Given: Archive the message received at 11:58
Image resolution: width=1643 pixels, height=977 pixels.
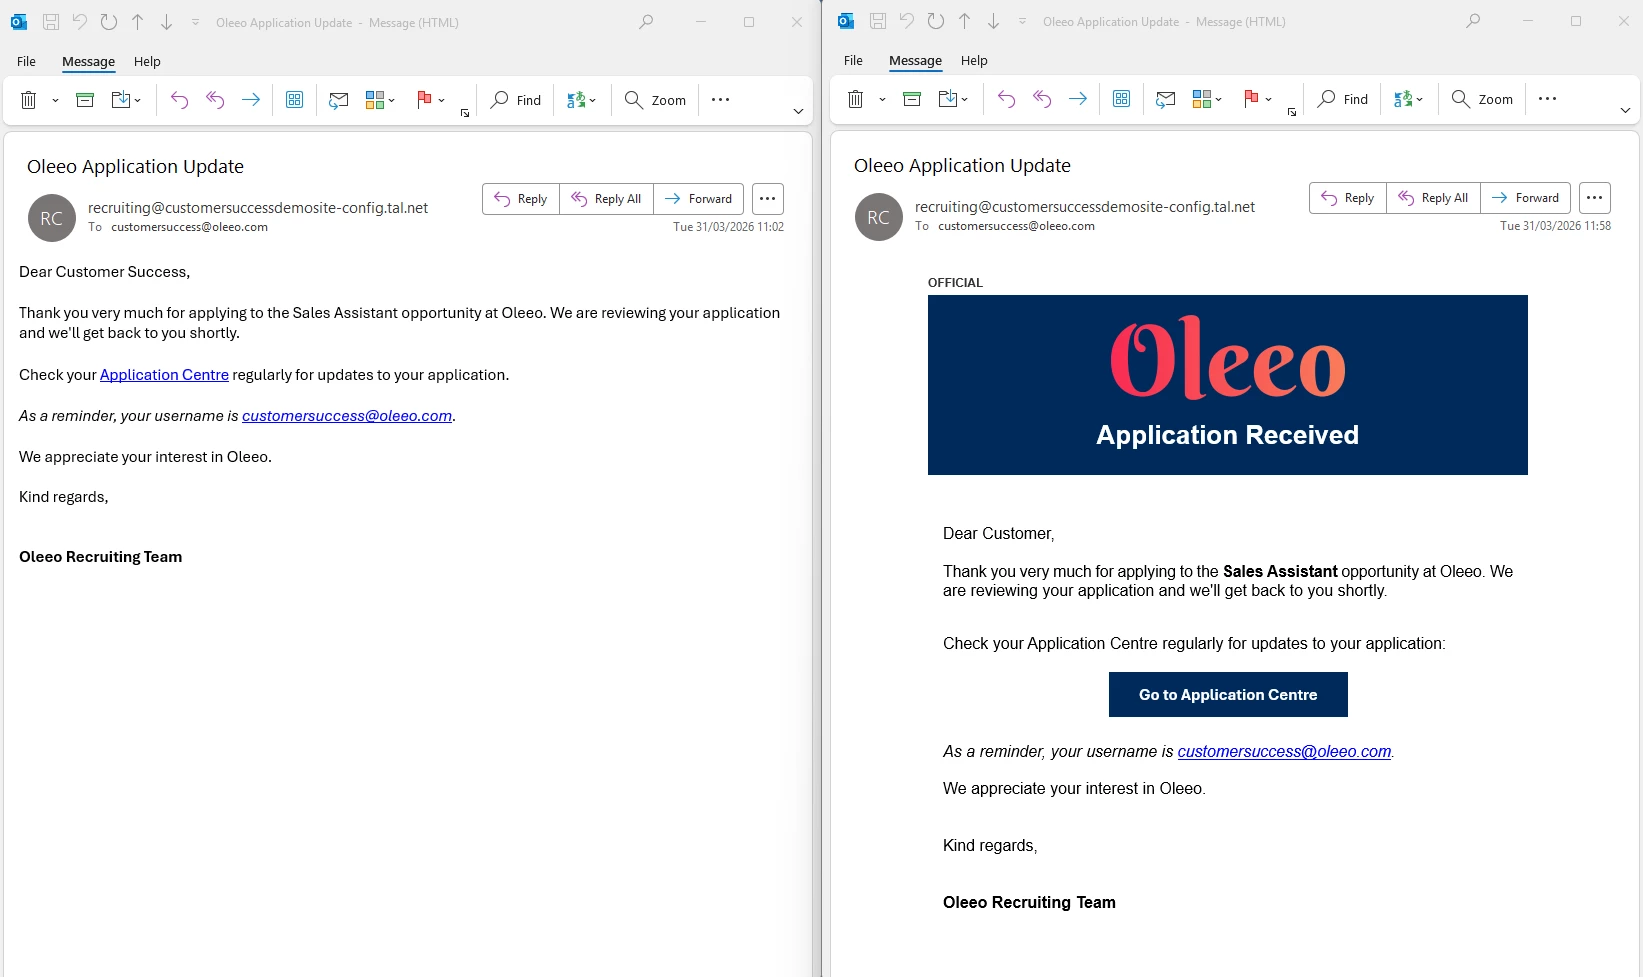Looking at the screenshot, I should [x=912, y=99].
